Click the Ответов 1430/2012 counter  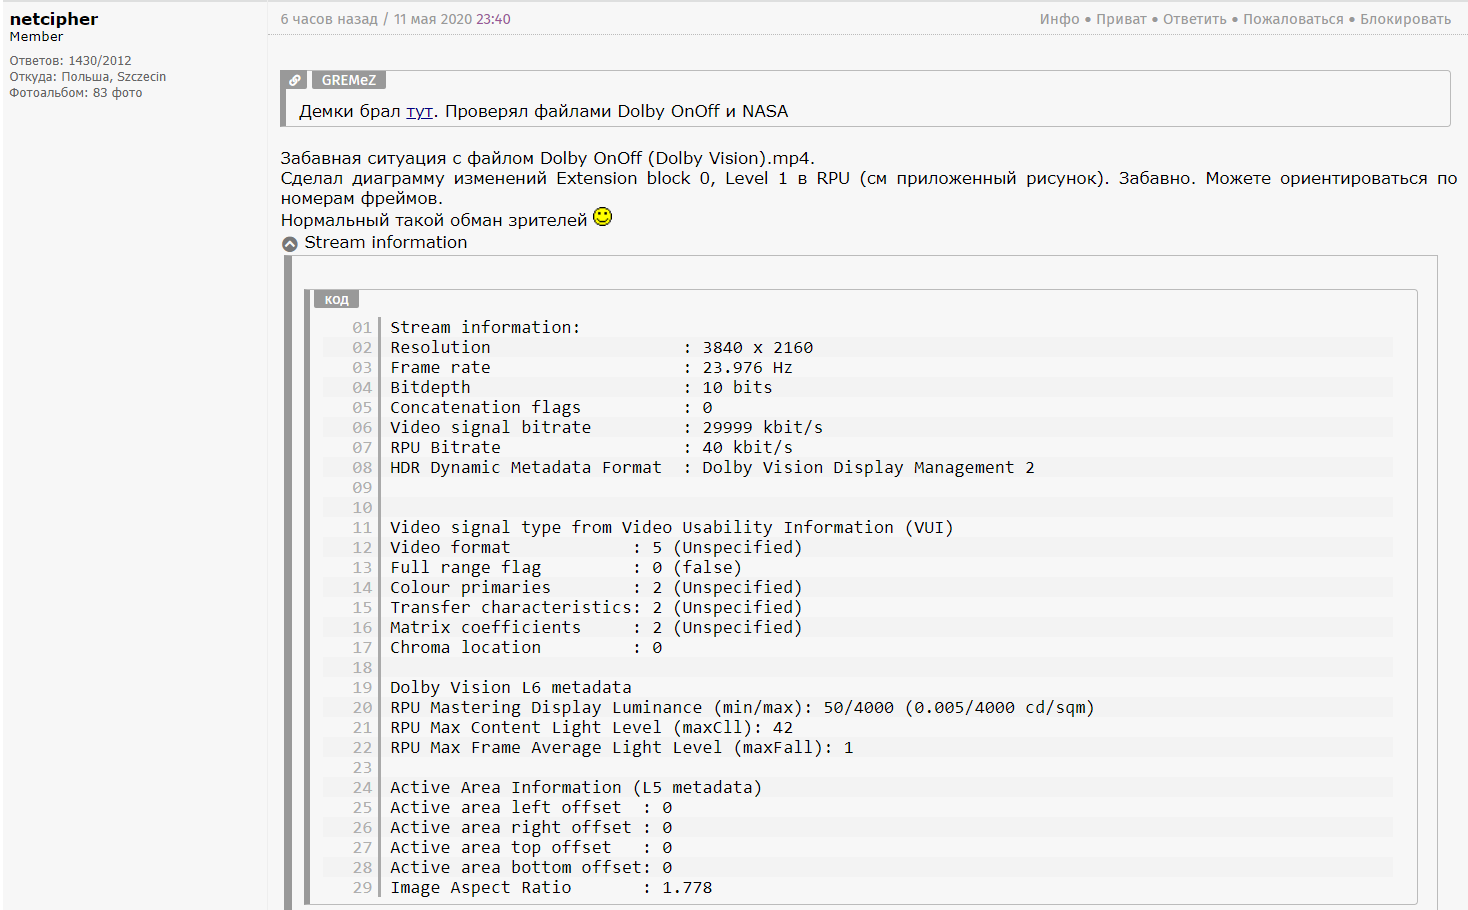pyautogui.click(x=70, y=61)
